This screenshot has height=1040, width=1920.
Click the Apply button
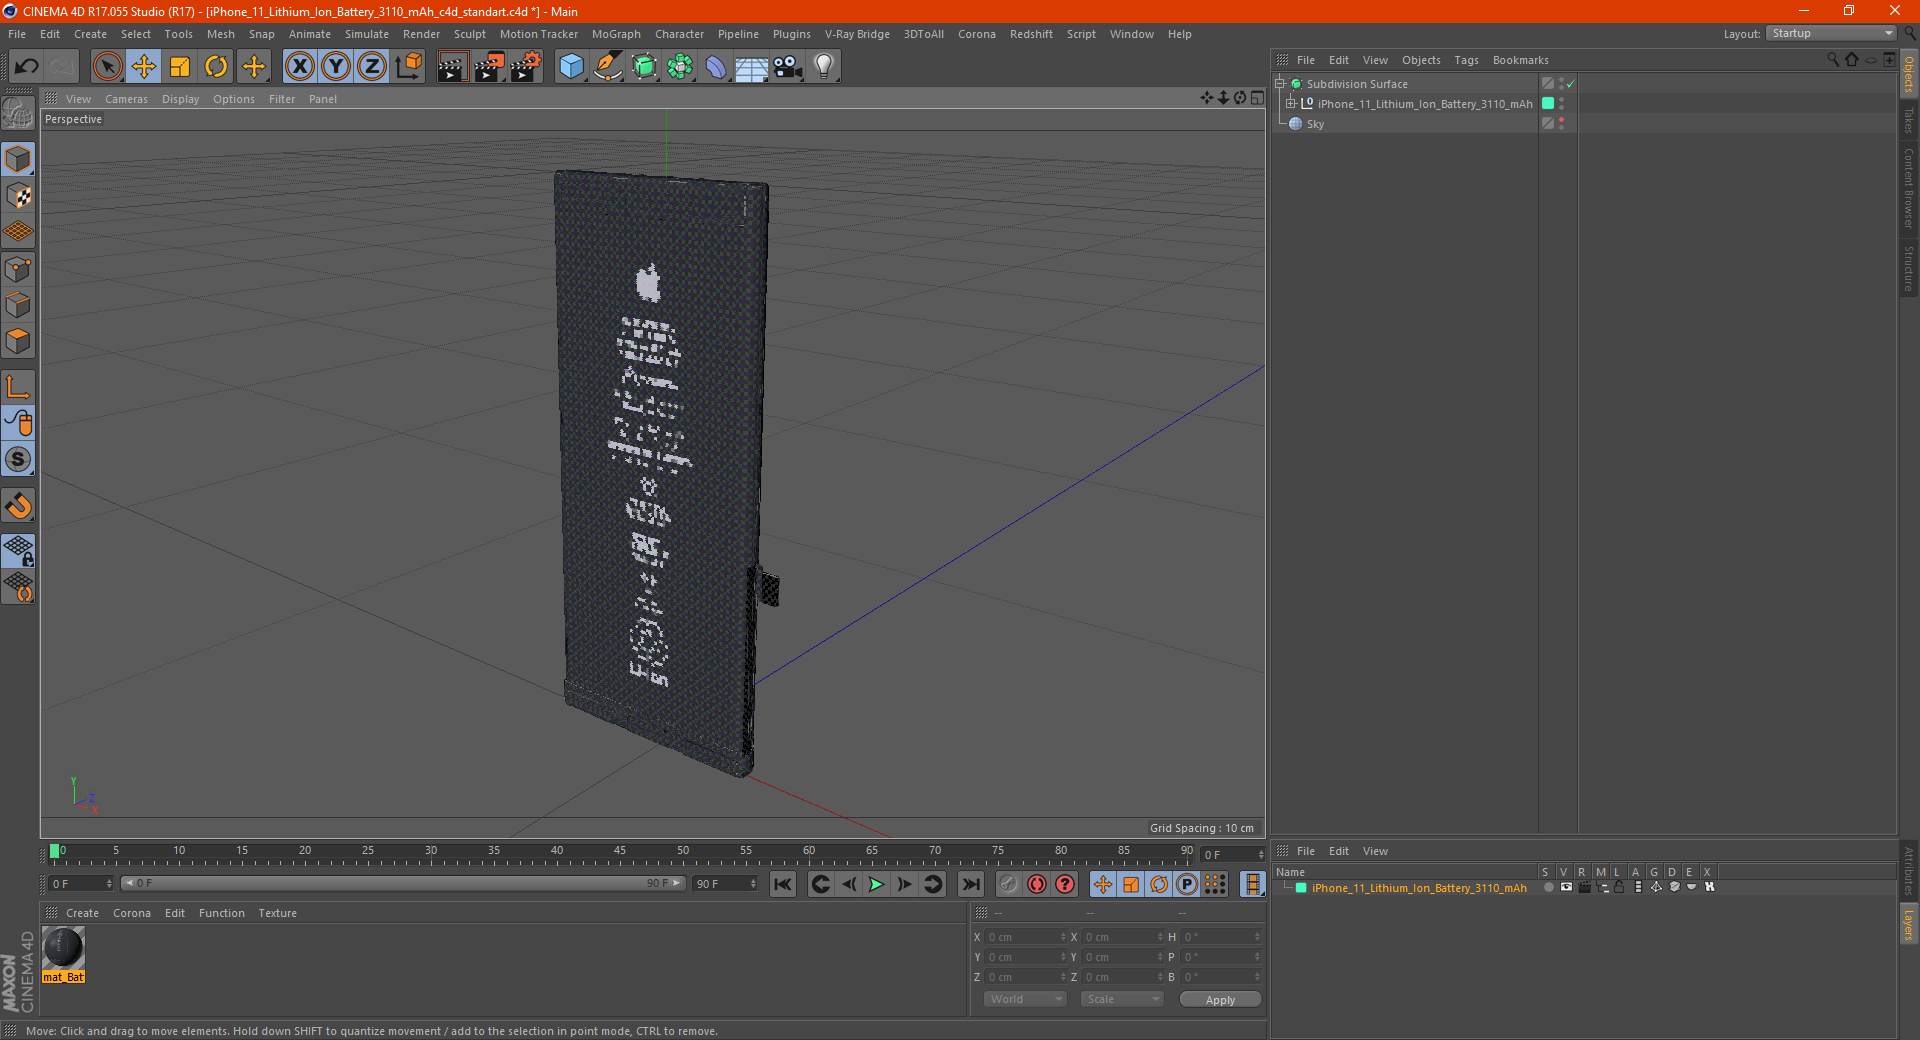click(1220, 999)
